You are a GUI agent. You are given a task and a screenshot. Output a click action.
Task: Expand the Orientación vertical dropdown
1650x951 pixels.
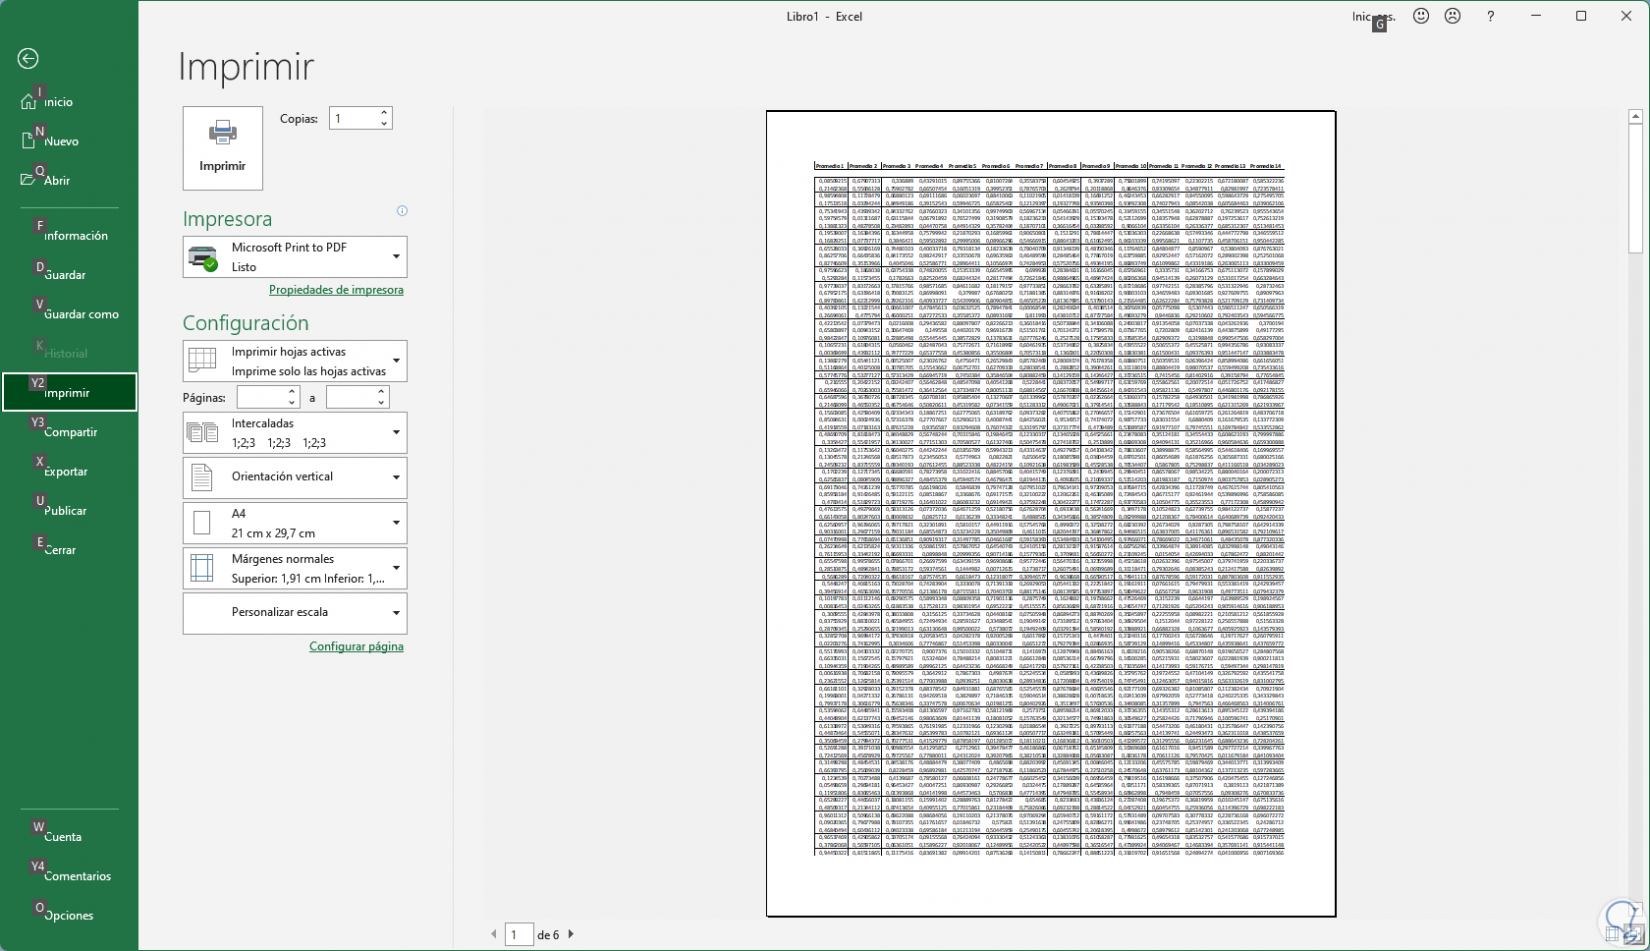pos(295,477)
